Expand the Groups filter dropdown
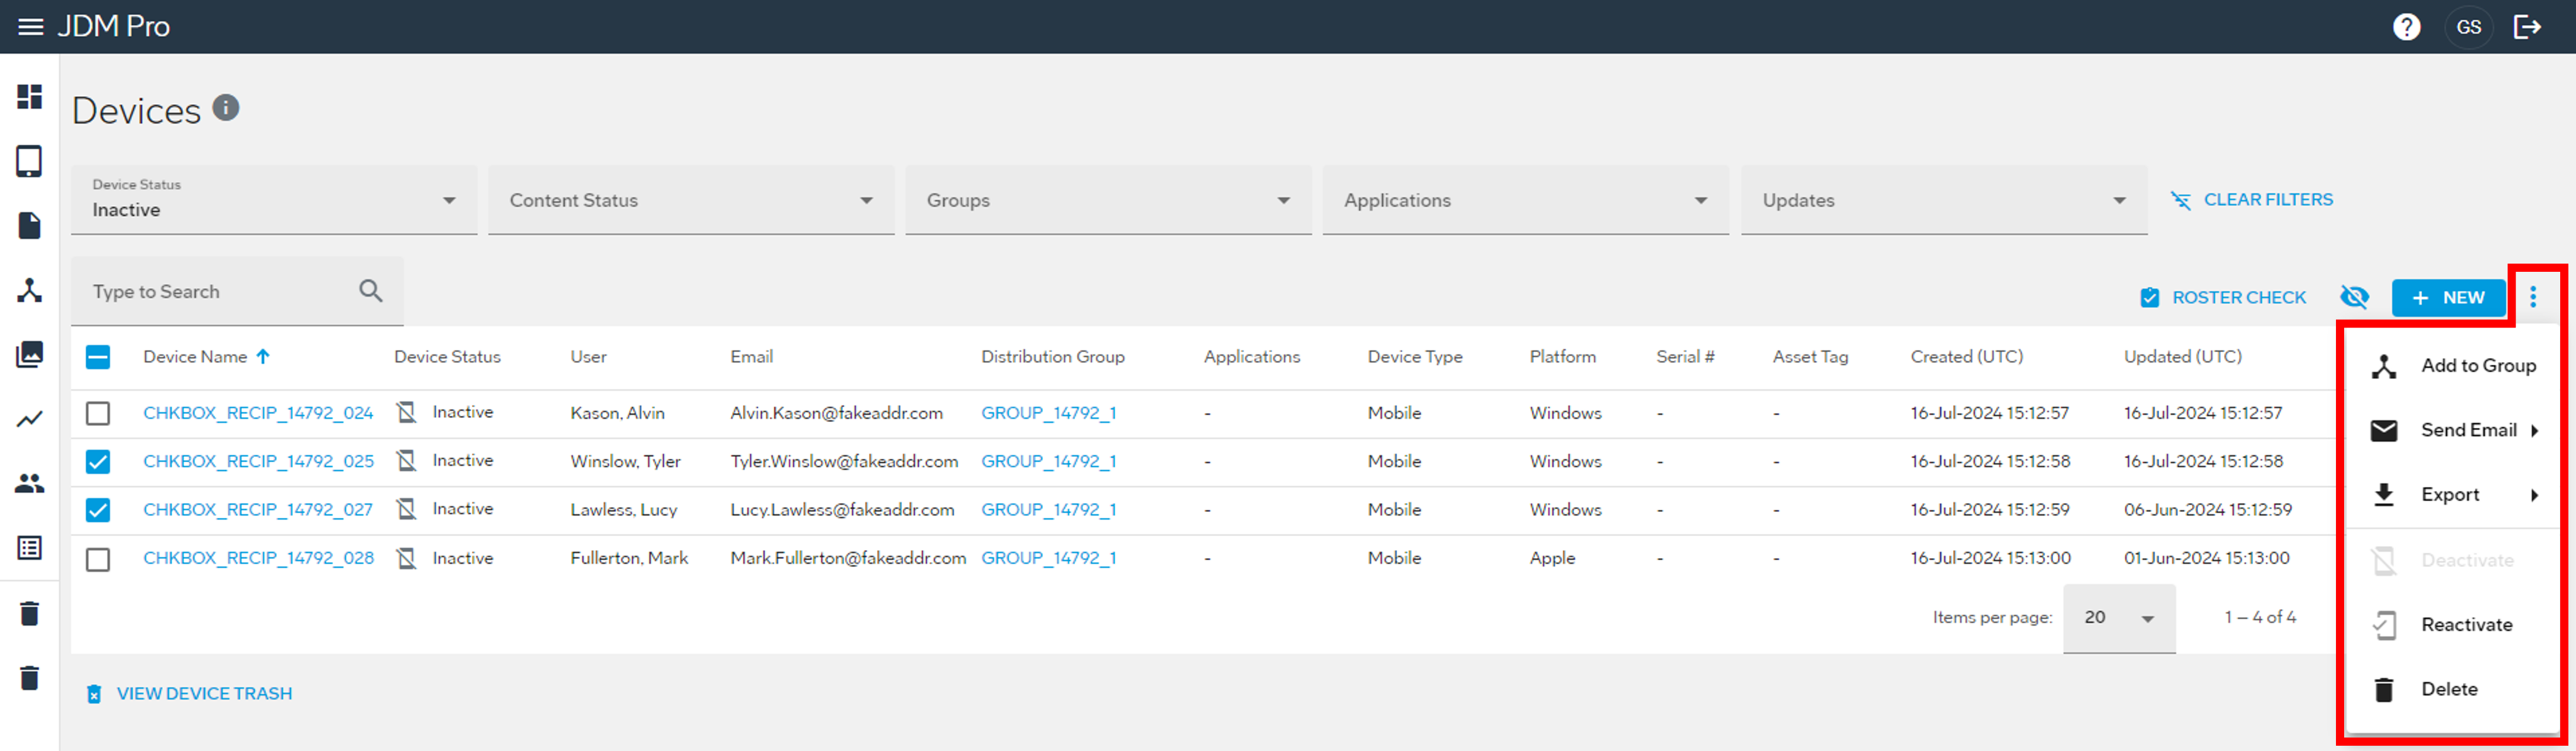2576x751 pixels. 1108,200
